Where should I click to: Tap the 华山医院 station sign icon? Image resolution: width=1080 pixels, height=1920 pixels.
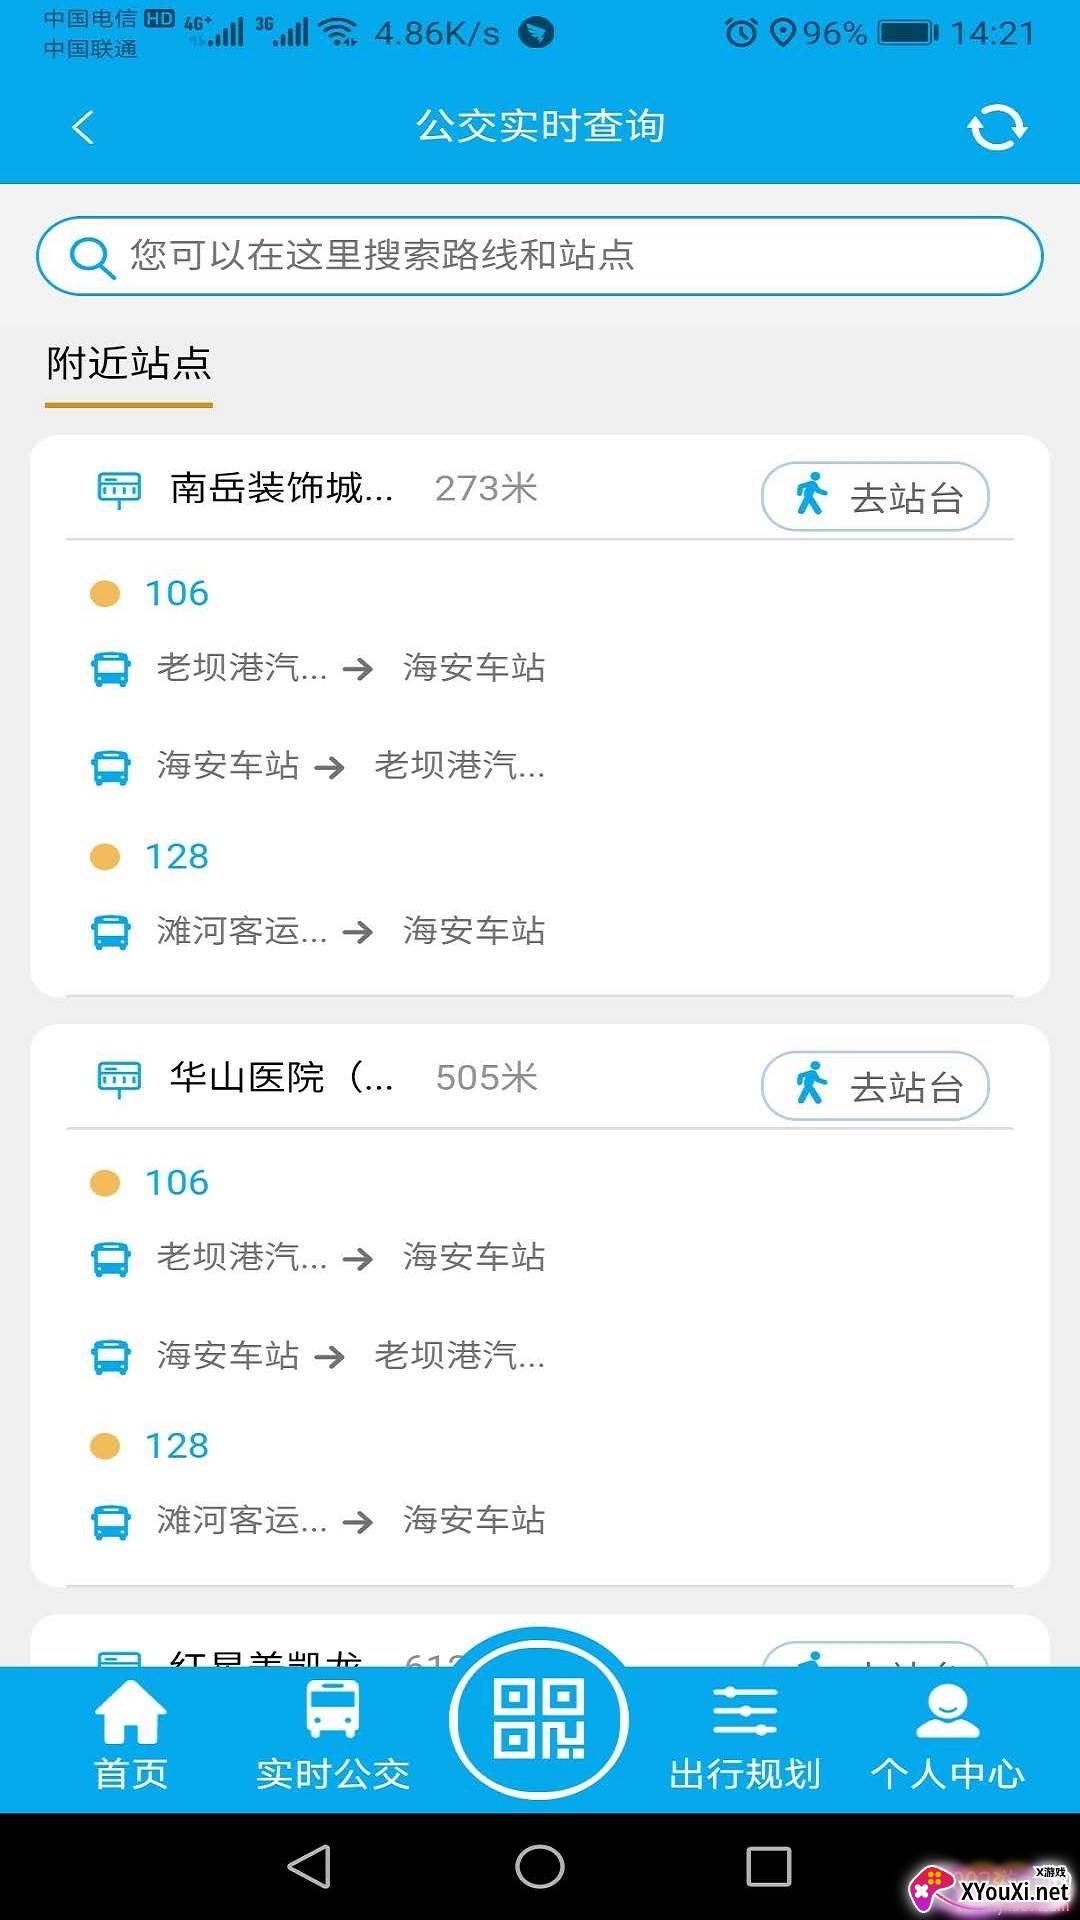pyautogui.click(x=119, y=1078)
